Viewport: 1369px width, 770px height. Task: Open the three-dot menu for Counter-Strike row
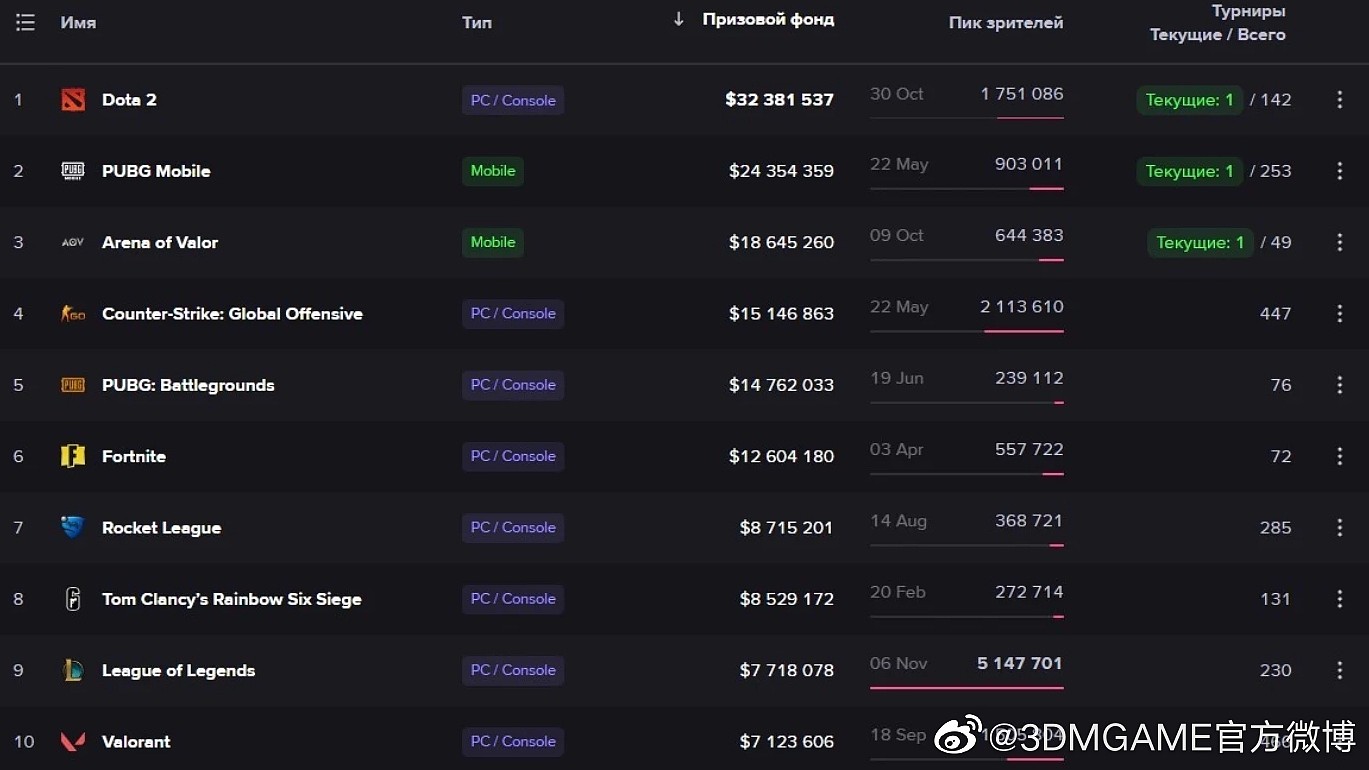(x=1340, y=314)
